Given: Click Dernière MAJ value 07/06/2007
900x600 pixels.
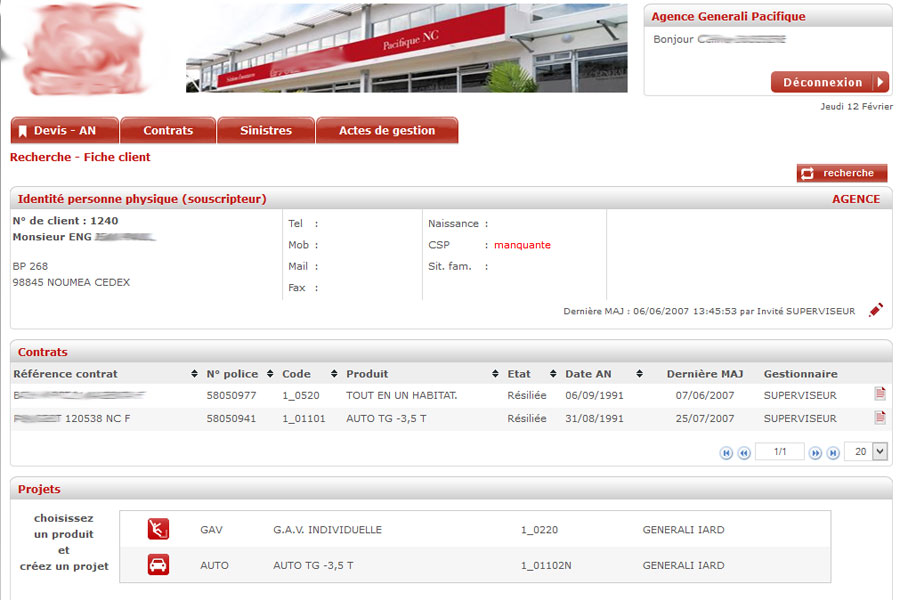Looking at the screenshot, I should 705,395.
